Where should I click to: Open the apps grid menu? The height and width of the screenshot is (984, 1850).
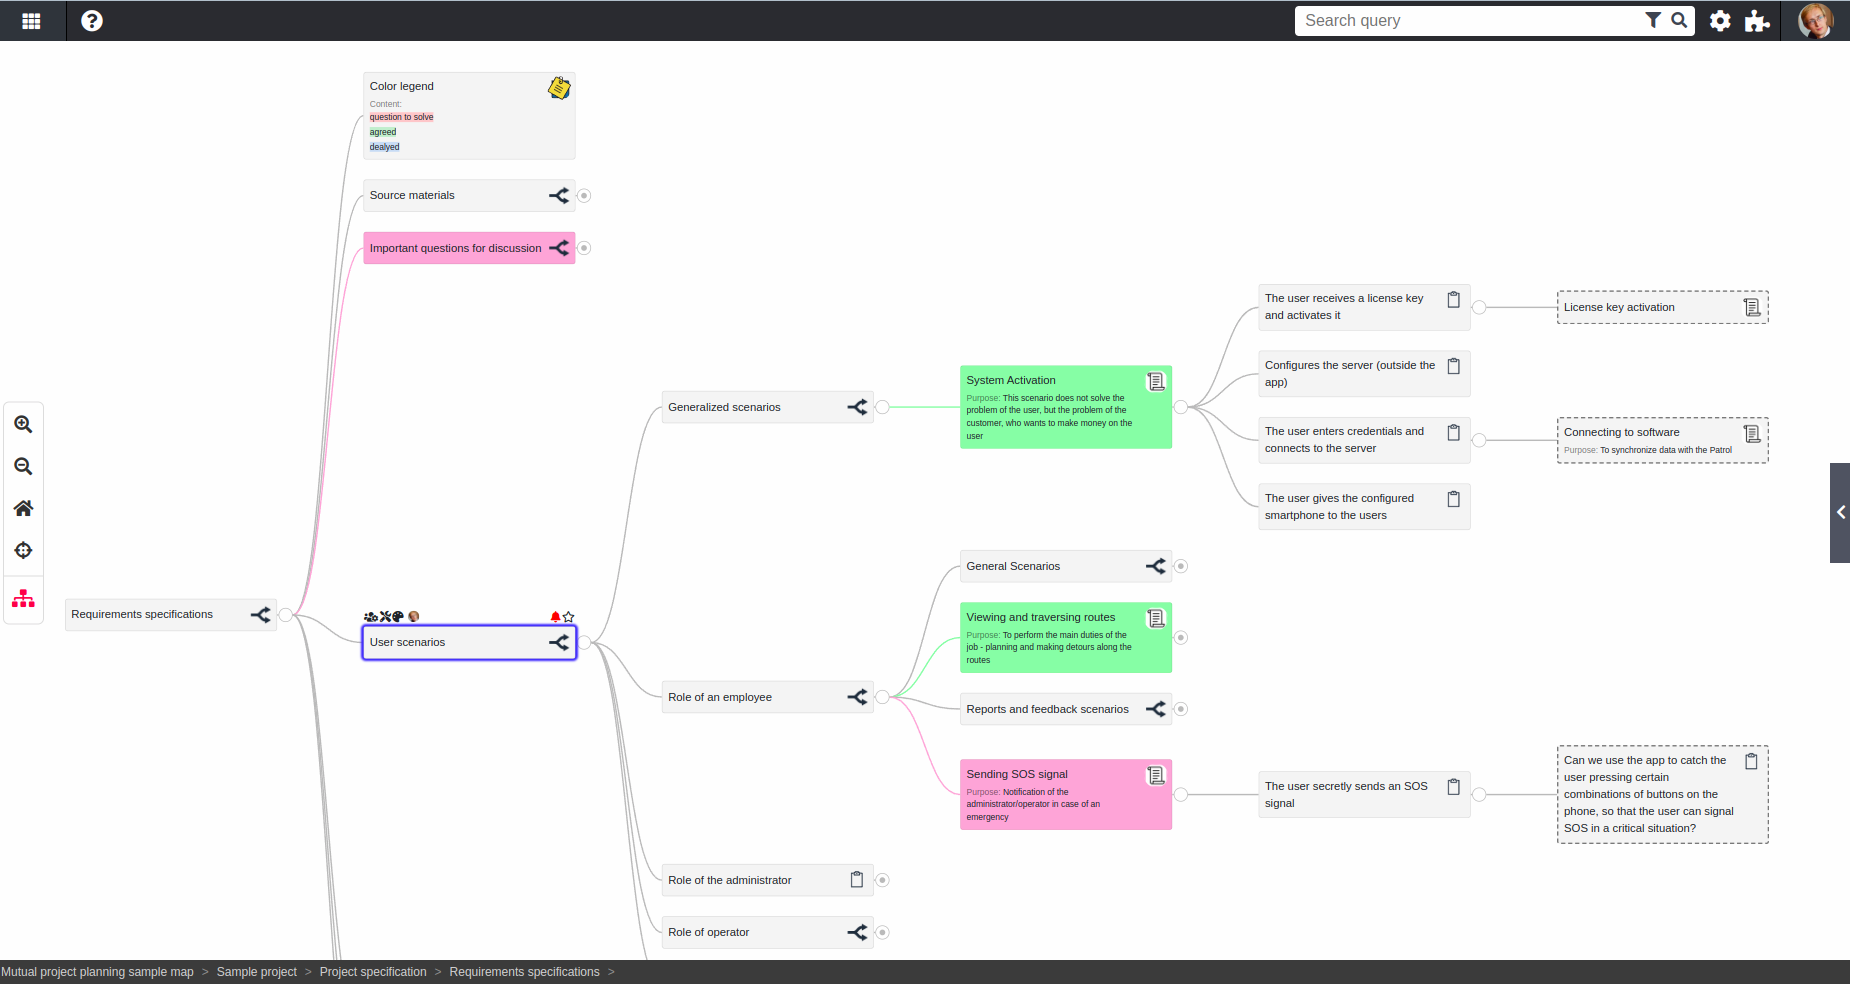point(31,20)
